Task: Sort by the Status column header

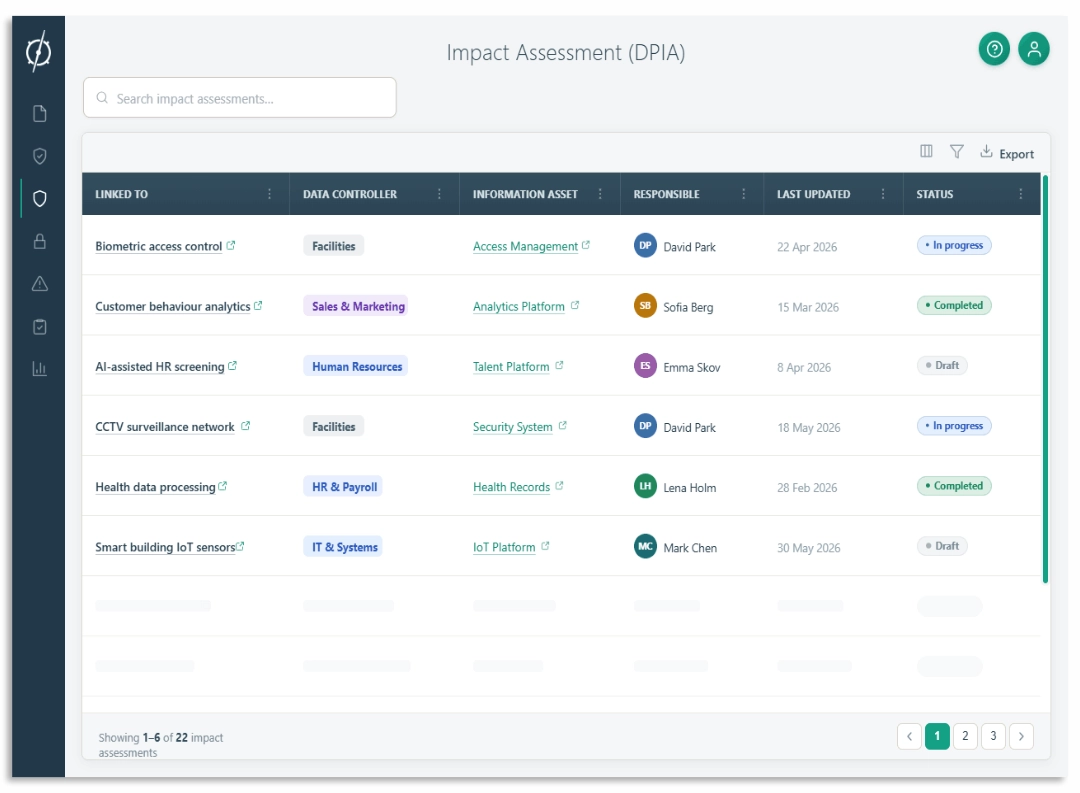Action: pos(935,194)
